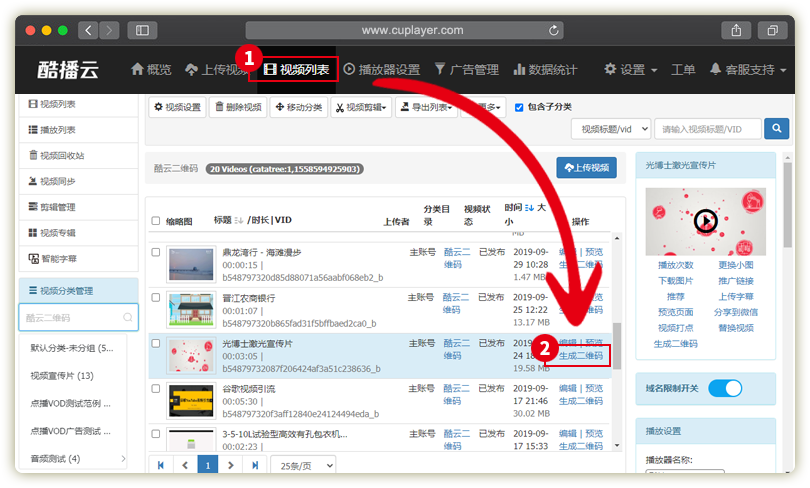
Task: Click 生成二维码 in the 光博士激光宣传片 row
Action: point(581,356)
